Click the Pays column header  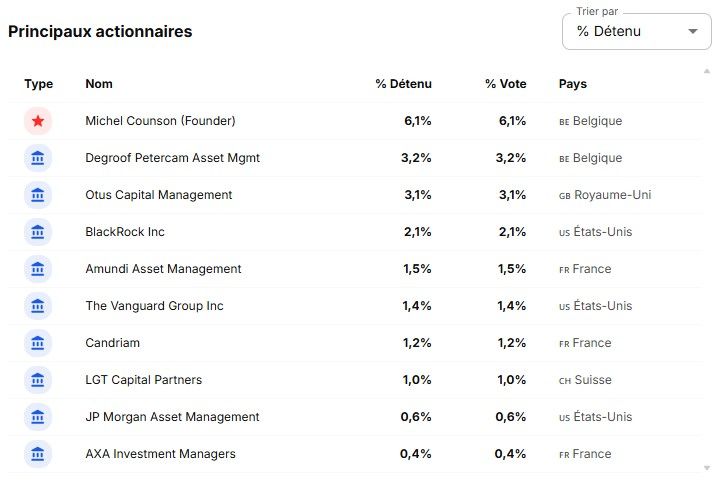click(573, 84)
